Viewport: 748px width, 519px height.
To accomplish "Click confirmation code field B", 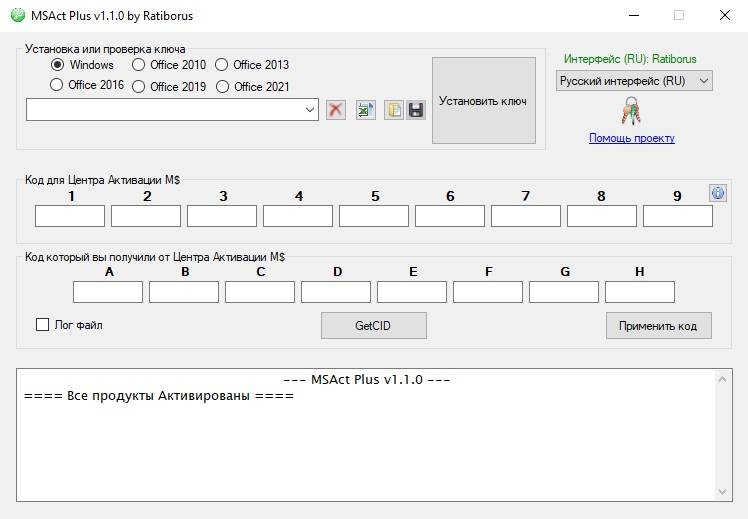I will coord(184,292).
